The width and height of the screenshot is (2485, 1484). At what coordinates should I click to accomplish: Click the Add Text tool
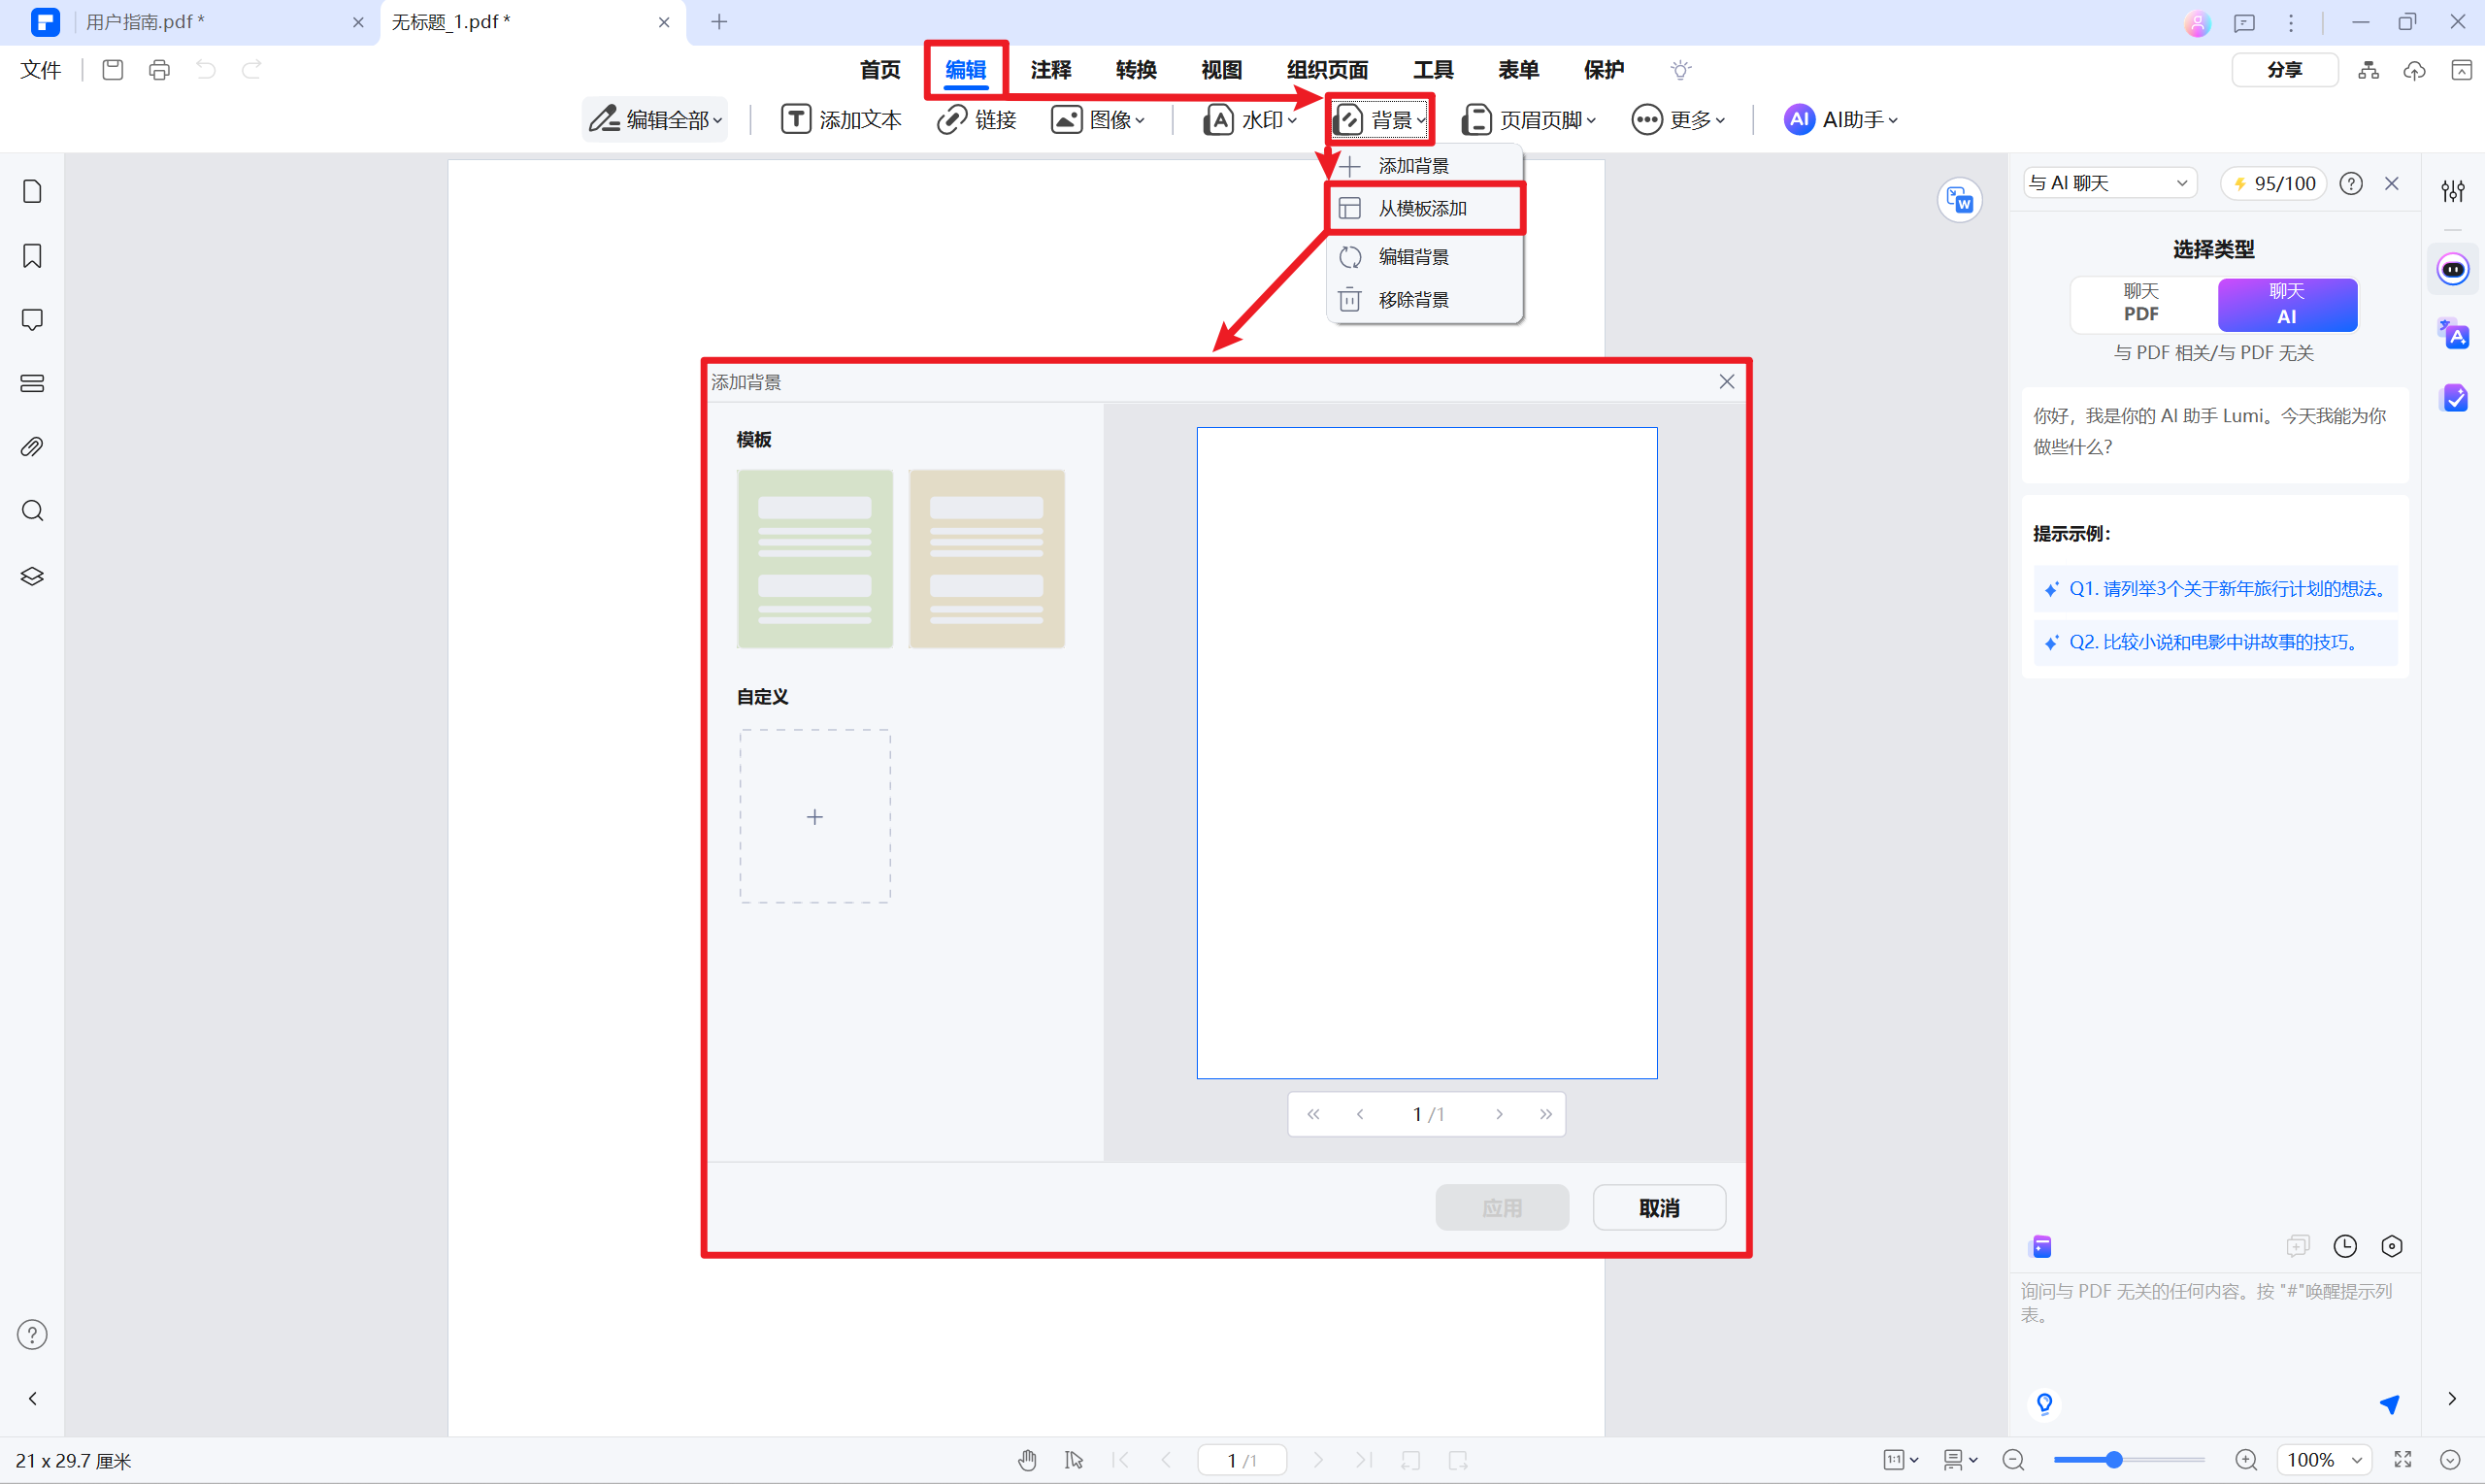(x=841, y=120)
